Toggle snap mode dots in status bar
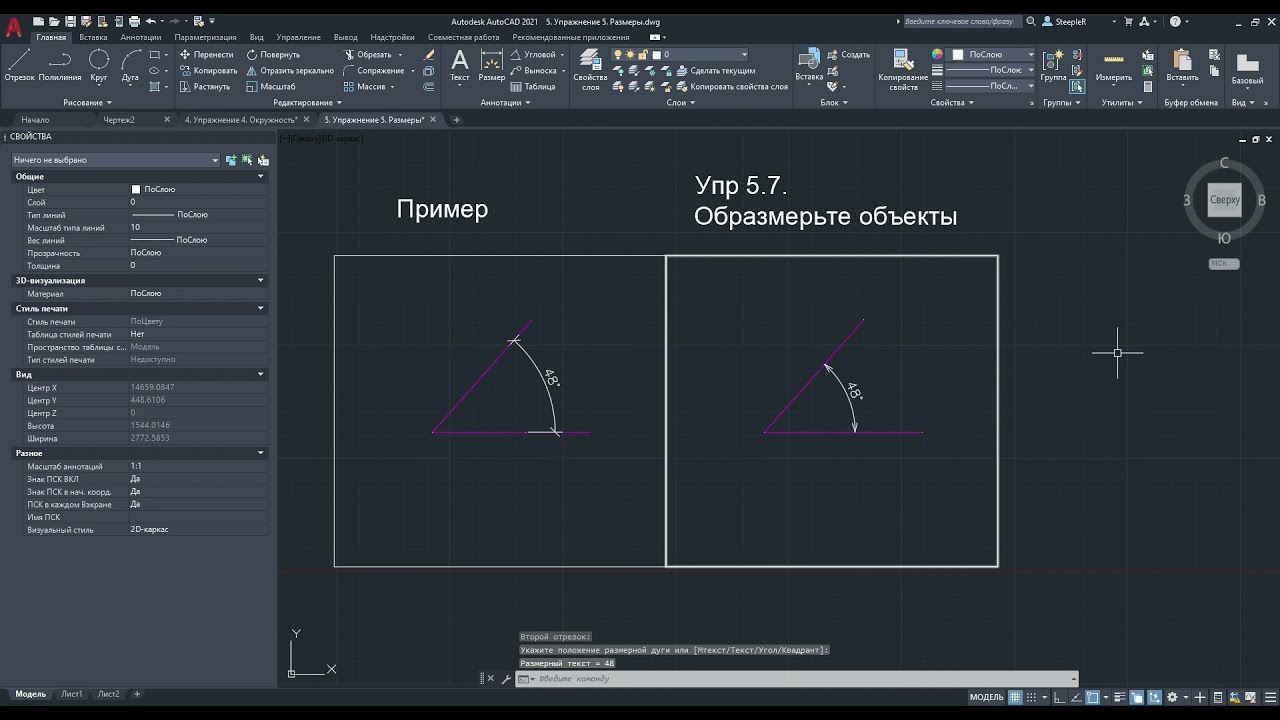The height and width of the screenshot is (720, 1280). 1033,697
